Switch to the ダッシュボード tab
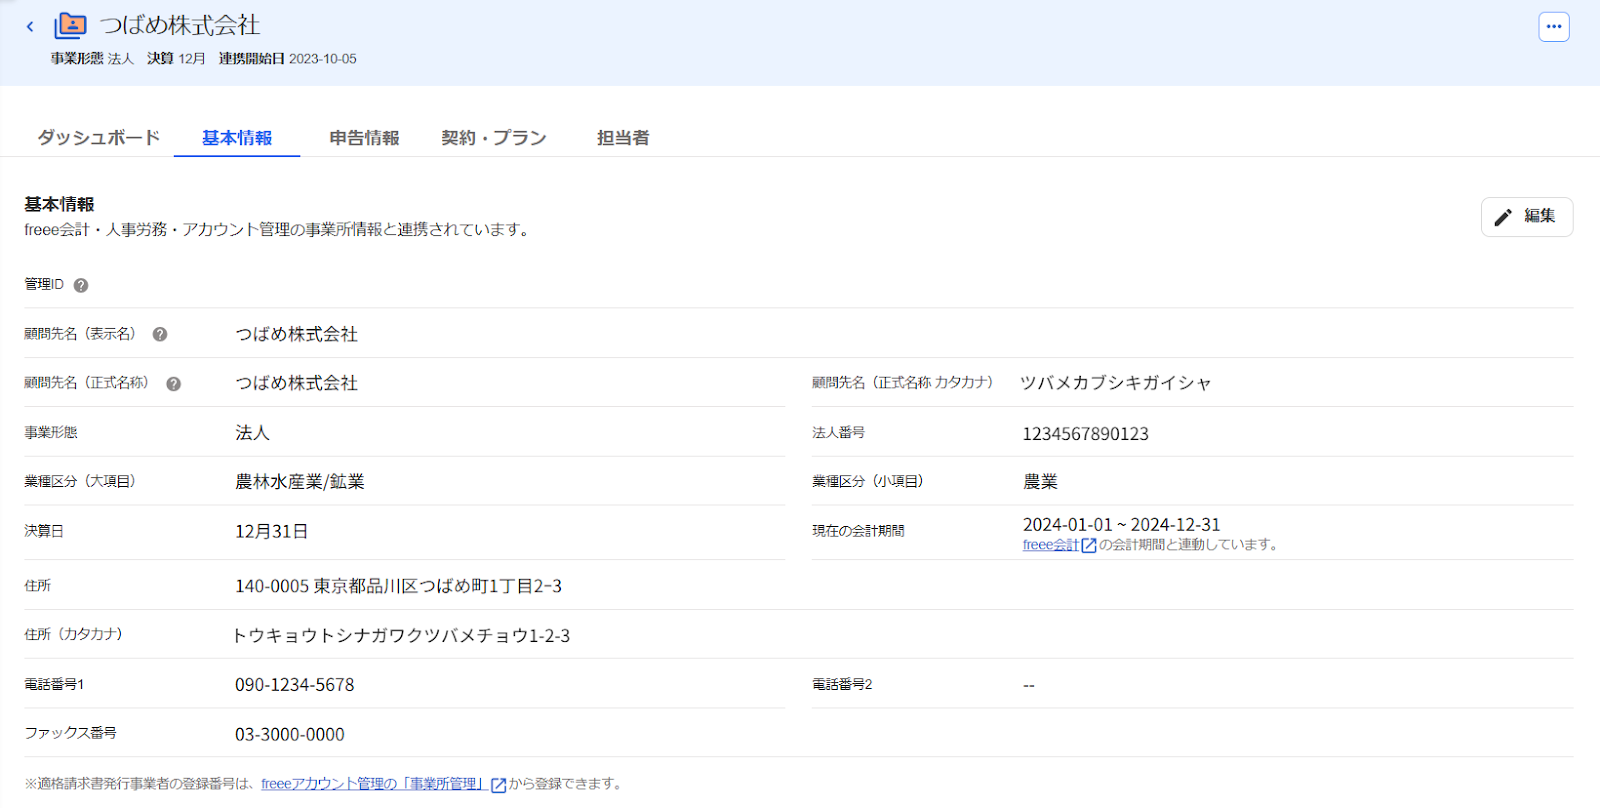 [99, 138]
